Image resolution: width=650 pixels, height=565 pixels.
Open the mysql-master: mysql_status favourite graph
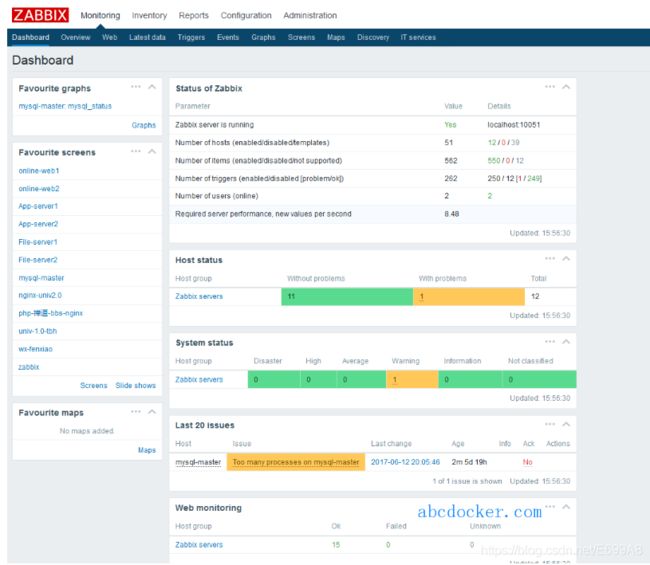pos(65,106)
